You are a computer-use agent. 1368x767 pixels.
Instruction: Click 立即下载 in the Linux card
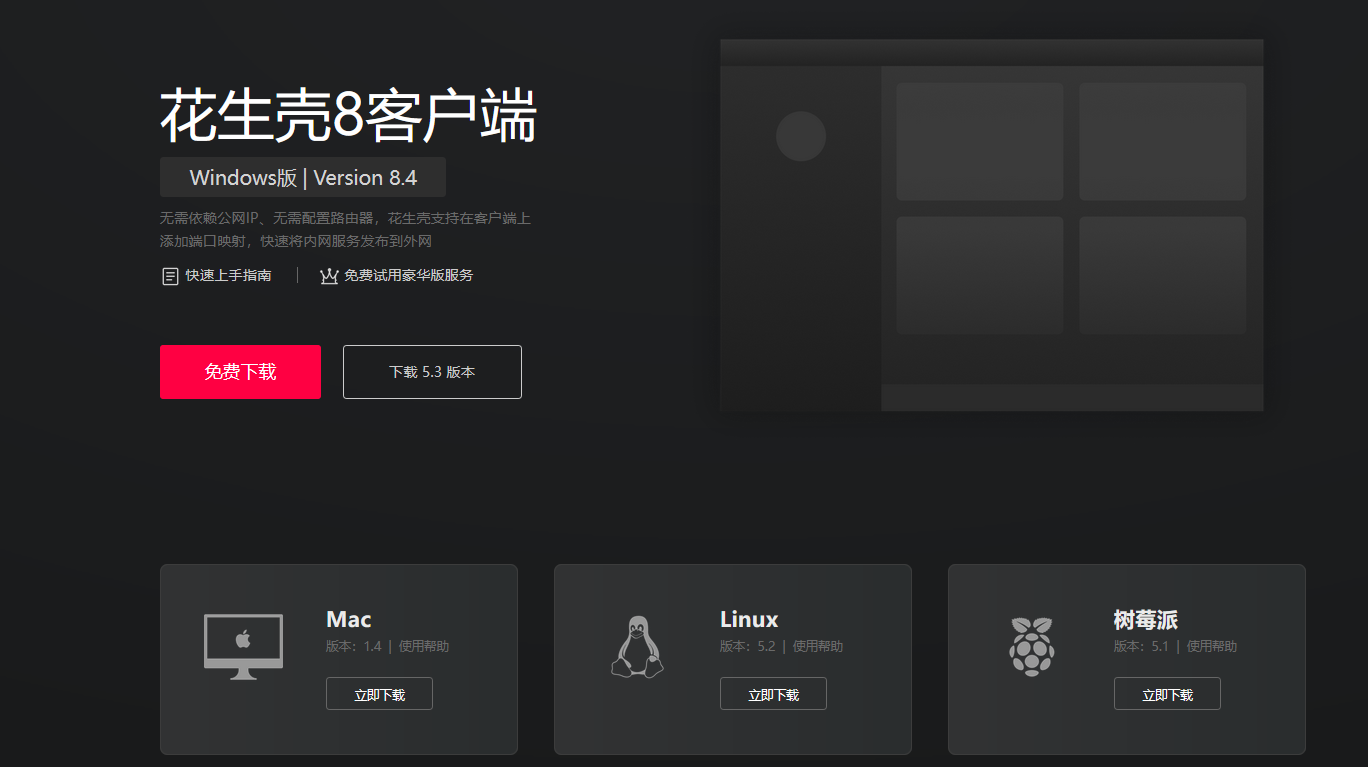pyautogui.click(x=773, y=694)
